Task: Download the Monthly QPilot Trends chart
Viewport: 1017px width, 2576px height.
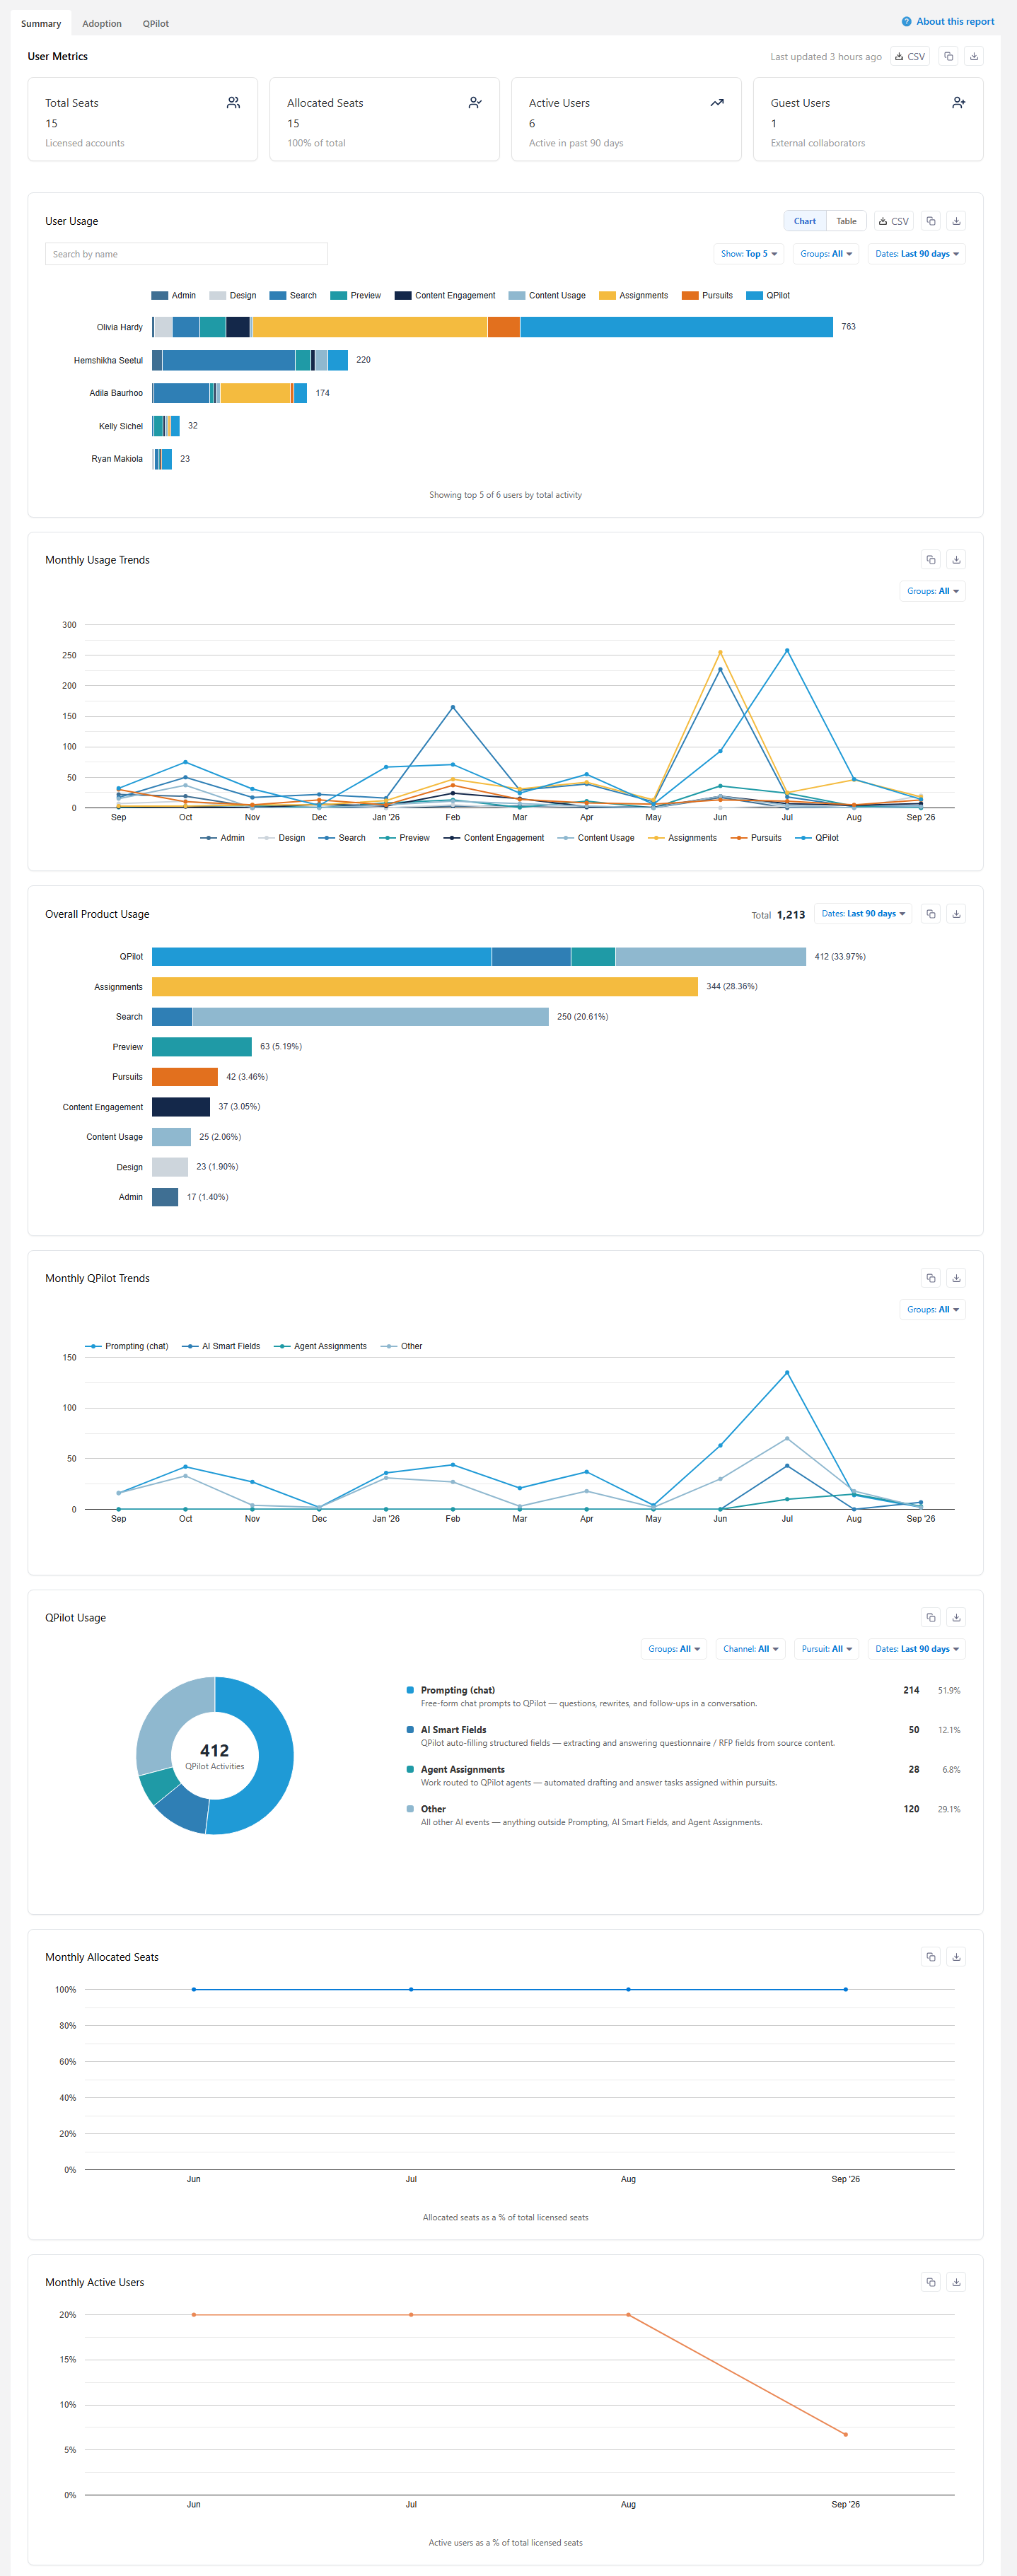Action: (956, 1278)
